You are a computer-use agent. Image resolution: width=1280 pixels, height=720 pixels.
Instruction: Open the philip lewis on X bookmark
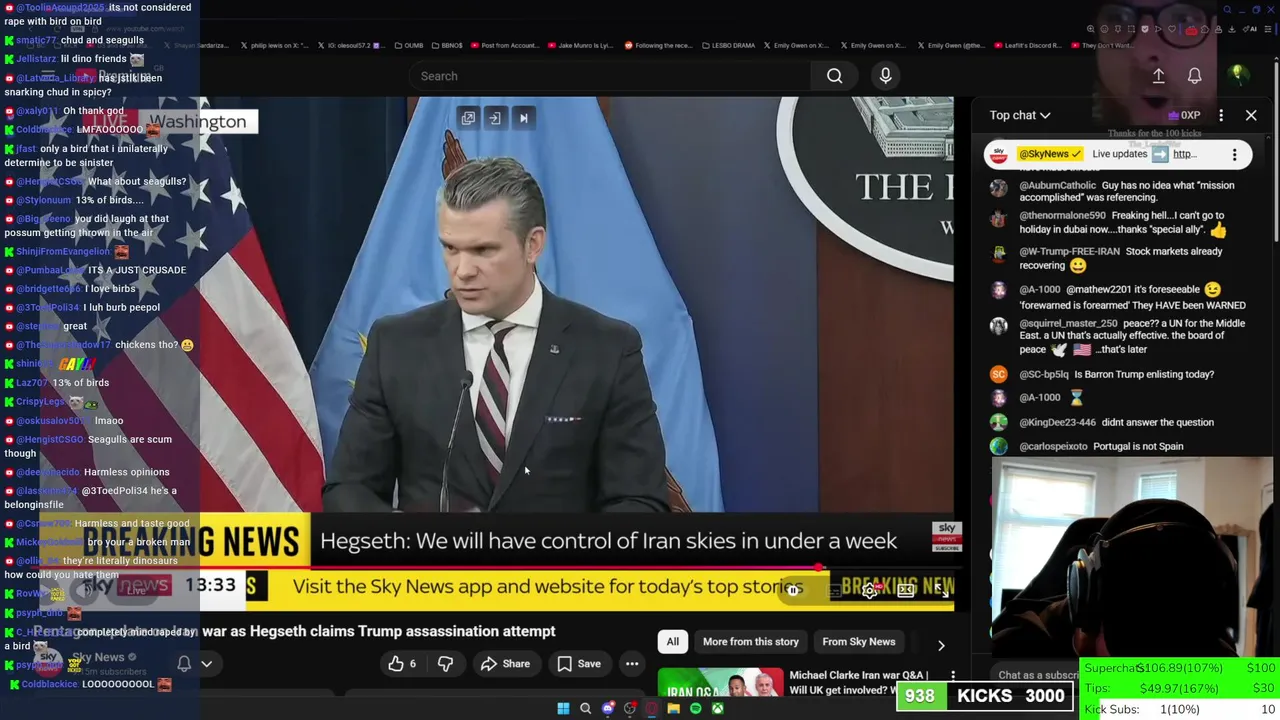(276, 45)
